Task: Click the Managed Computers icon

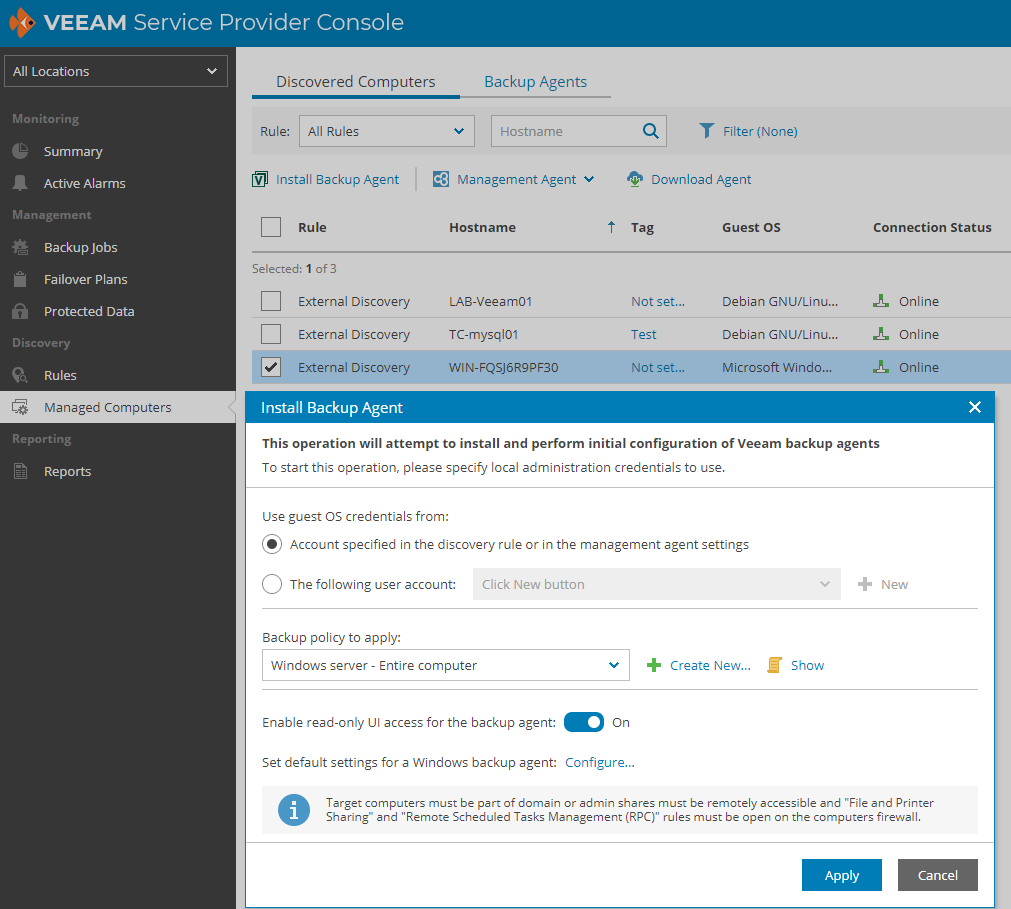Action: pyautogui.click(x=20, y=407)
